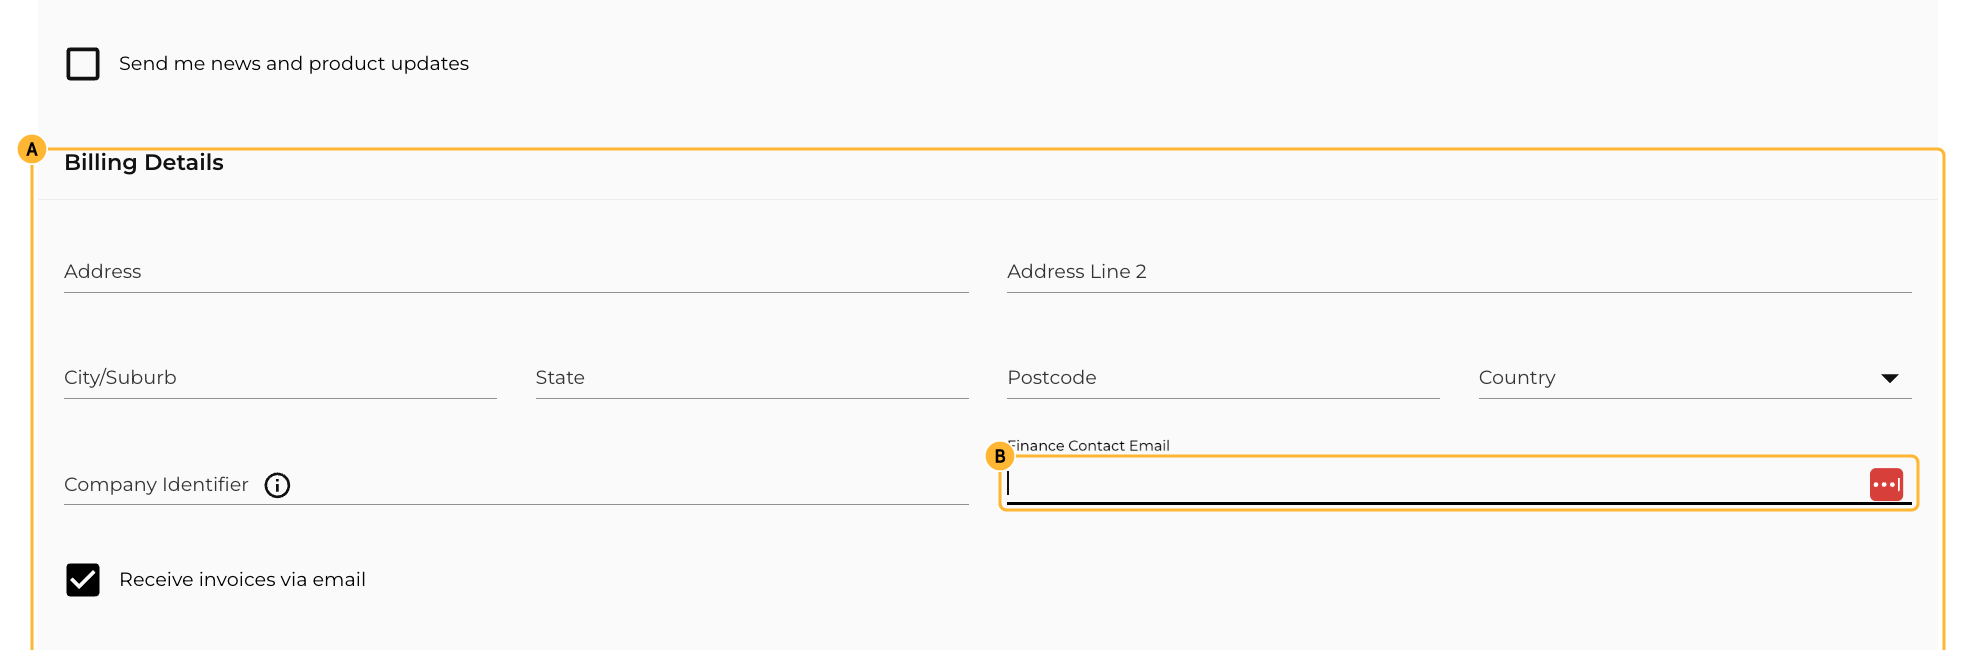The height and width of the screenshot is (650, 1975).
Task: Click the Receive invoices via email label text
Action: pos(242,580)
